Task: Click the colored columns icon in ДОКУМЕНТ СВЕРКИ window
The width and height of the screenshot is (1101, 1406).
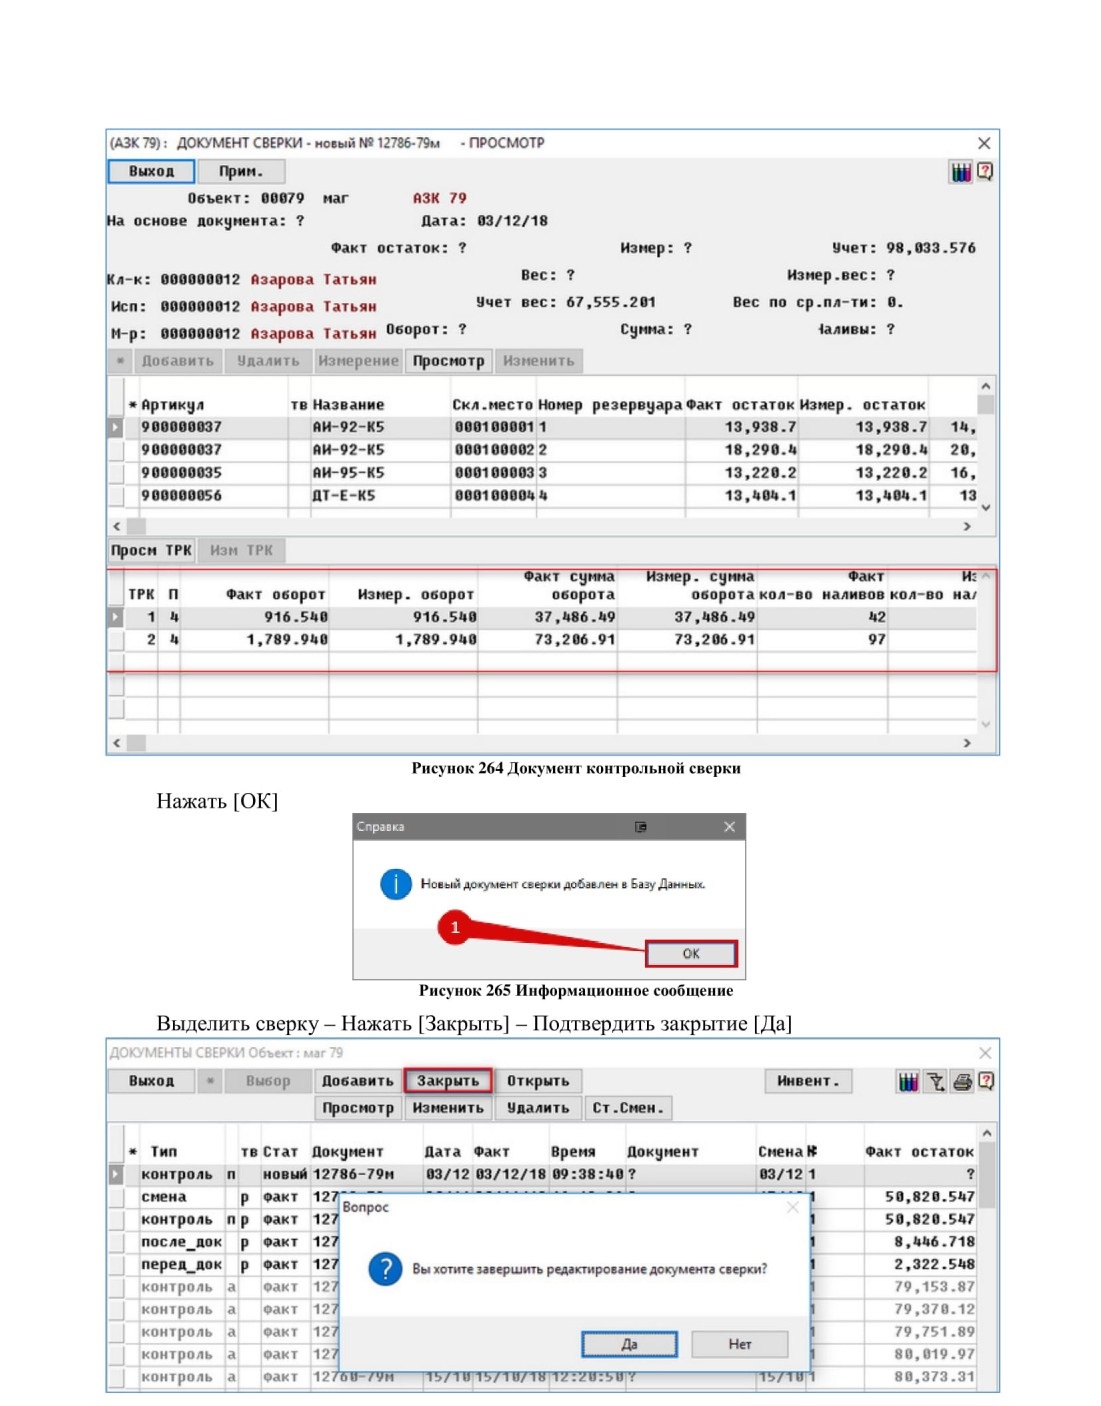Action: pos(960,172)
